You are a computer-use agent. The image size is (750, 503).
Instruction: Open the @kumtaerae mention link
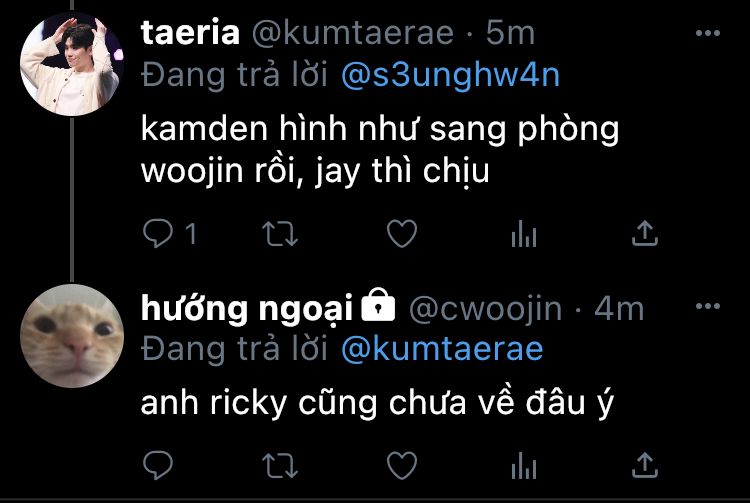pos(442,349)
